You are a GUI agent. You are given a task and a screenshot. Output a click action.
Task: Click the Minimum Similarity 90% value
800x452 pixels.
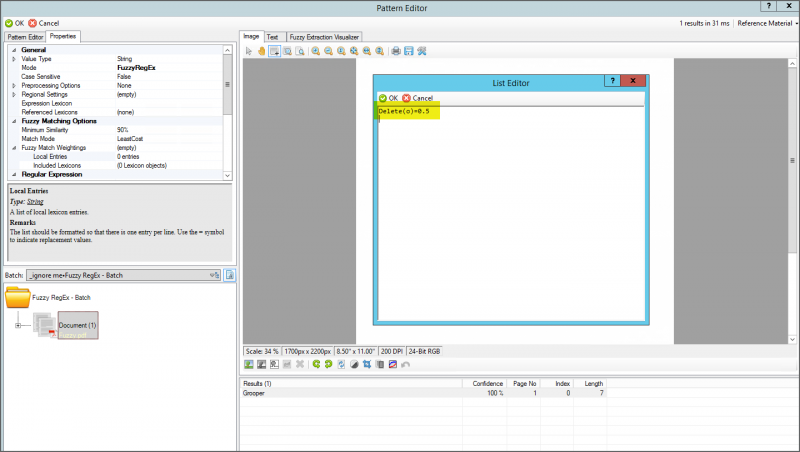coord(122,130)
